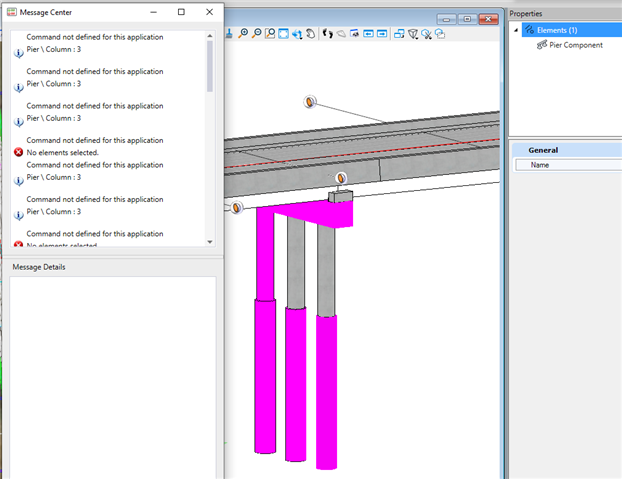The width and height of the screenshot is (622, 479).
Task: Minimize the Message Center window
Action: pos(154,12)
